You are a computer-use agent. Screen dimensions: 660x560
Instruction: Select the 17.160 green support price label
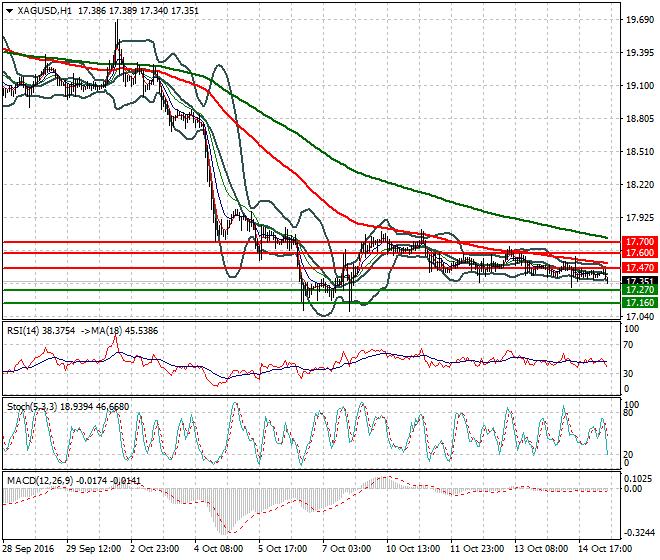coord(640,303)
